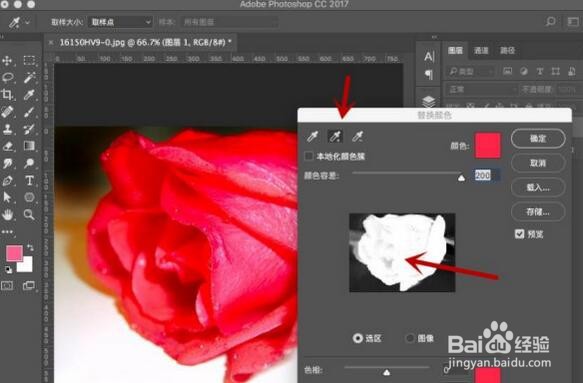Select the Gradient tool
The width and height of the screenshot is (583, 383).
[29, 146]
